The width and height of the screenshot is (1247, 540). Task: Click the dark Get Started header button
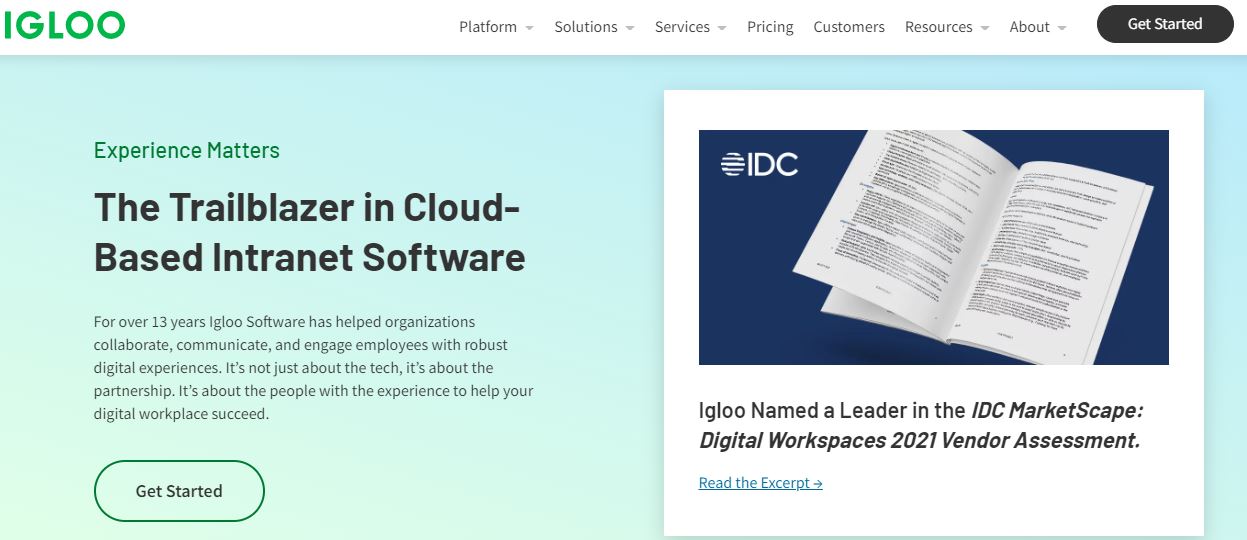[x=1165, y=24]
